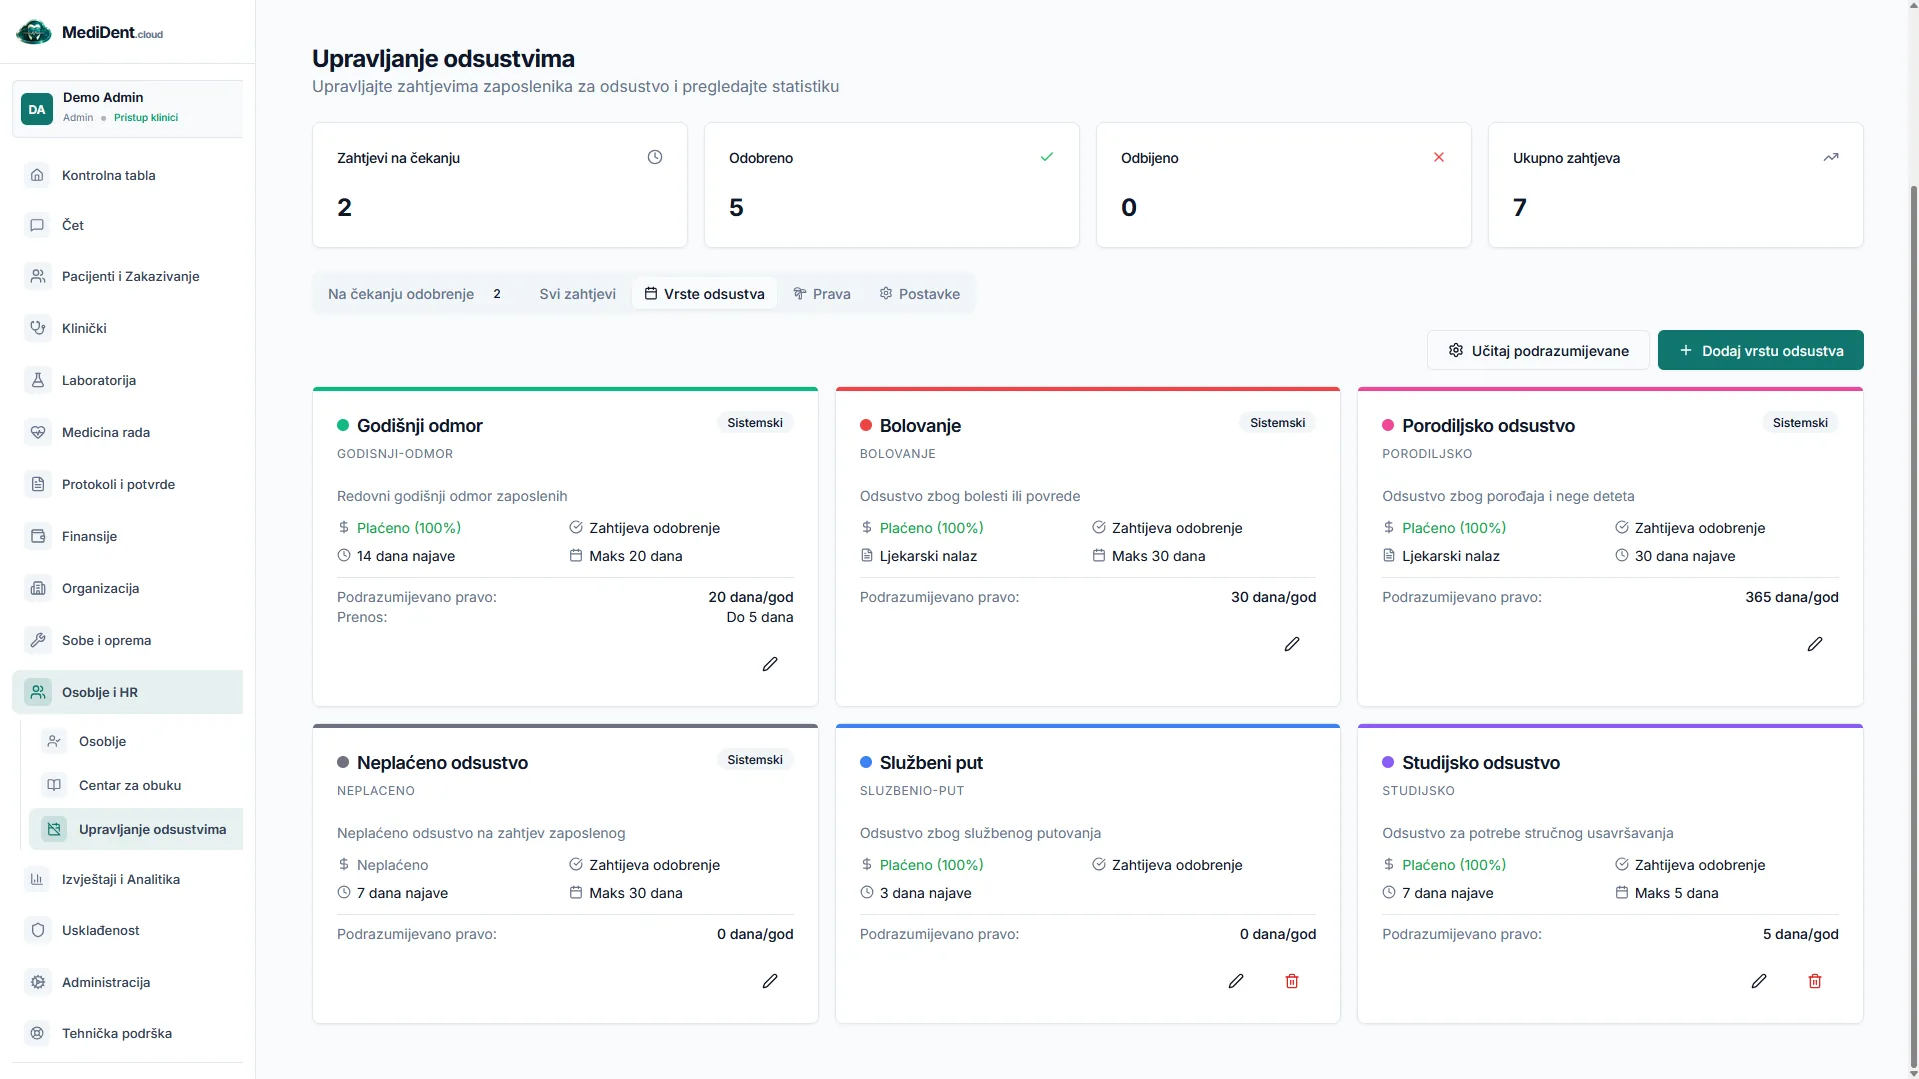Click the red dot beside Bolovanje
This screenshot has width=1919, height=1079.
[x=866, y=425]
